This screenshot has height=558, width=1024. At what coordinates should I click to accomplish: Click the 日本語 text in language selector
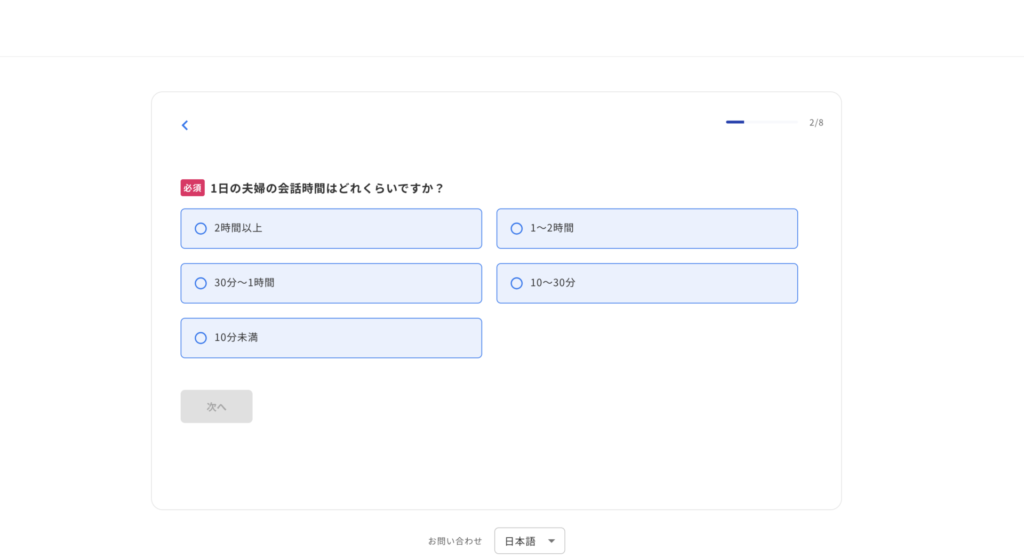pos(520,541)
